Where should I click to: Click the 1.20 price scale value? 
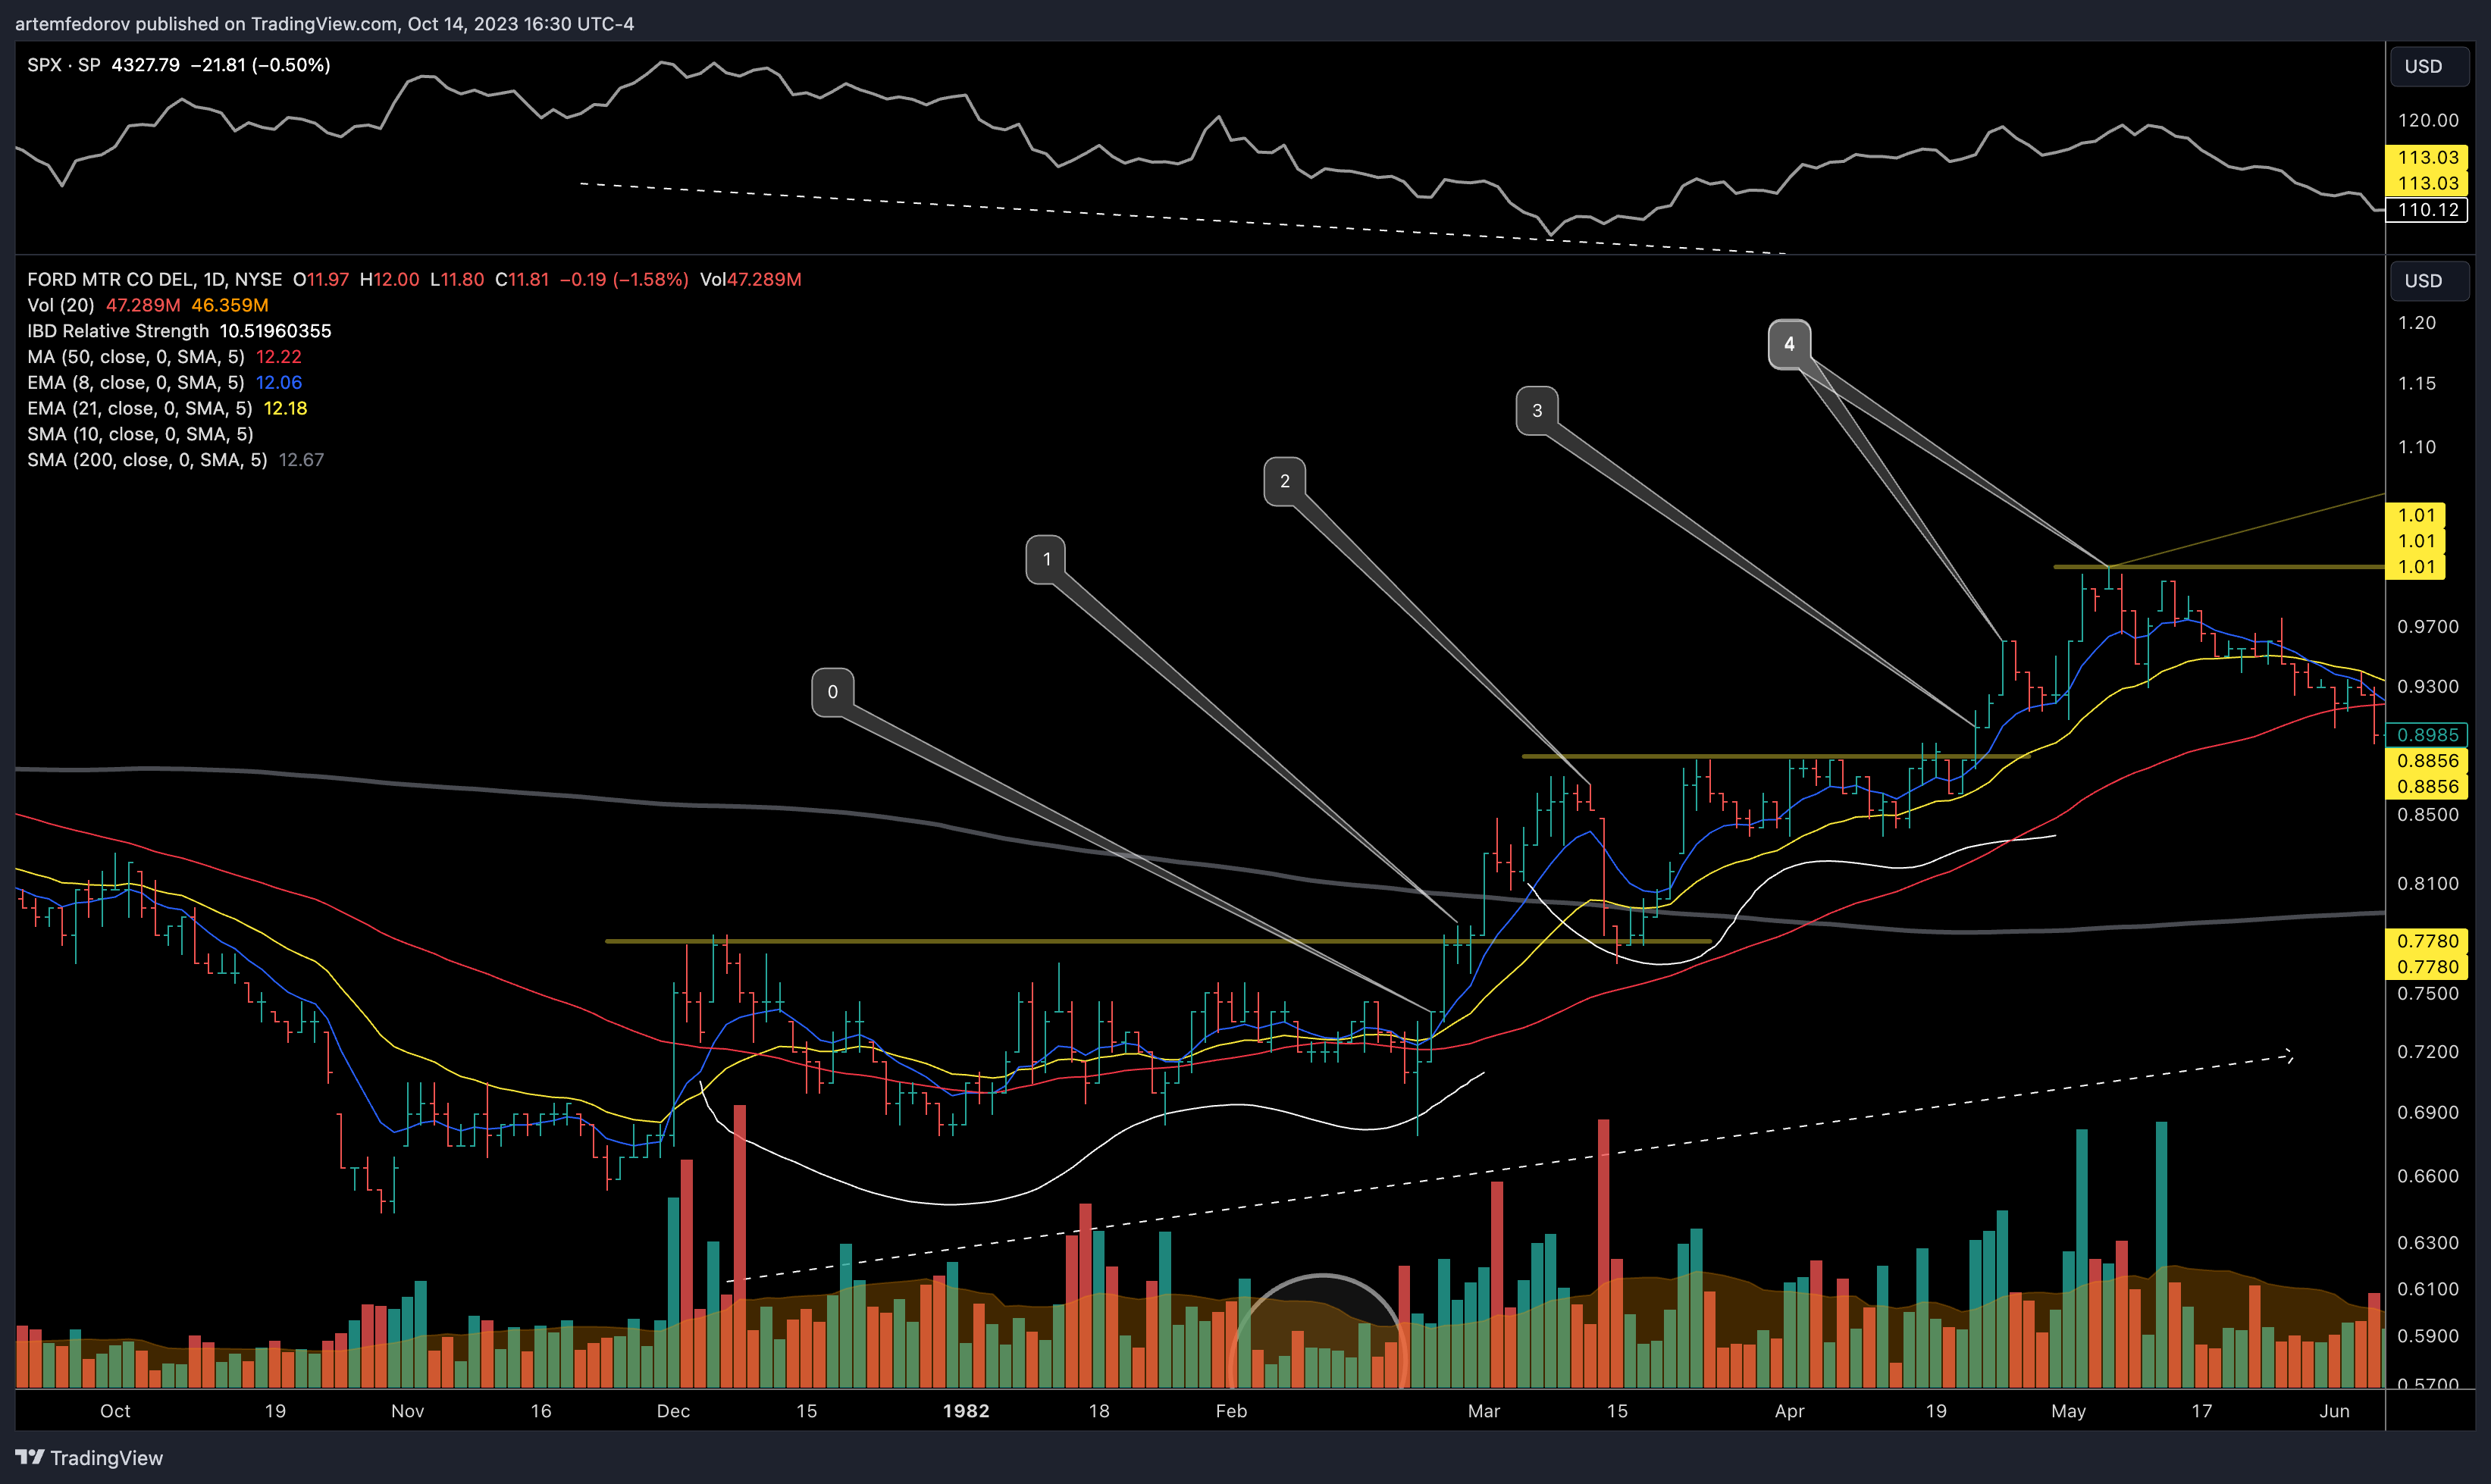(x=2417, y=323)
